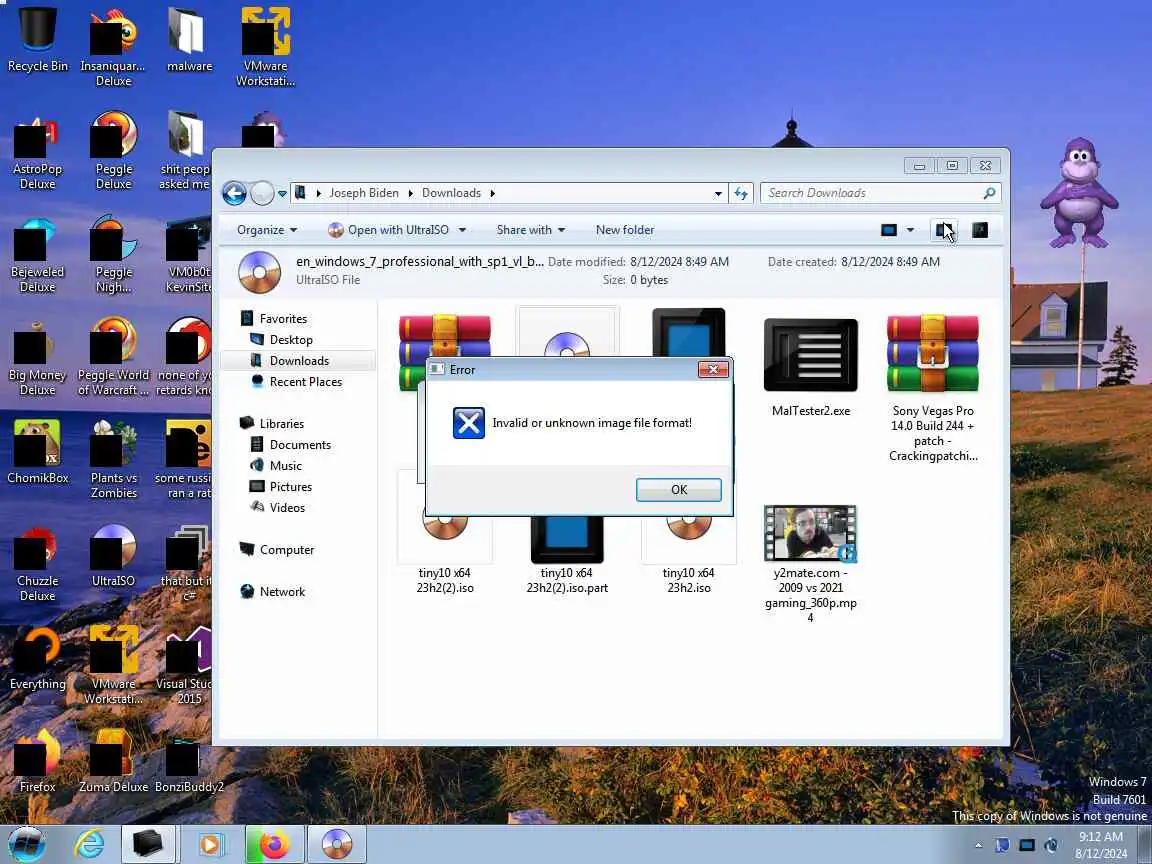The width and height of the screenshot is (1152, 864).
Task: Click the Recycle Bin desktop icon
Action: click(37, 40)
